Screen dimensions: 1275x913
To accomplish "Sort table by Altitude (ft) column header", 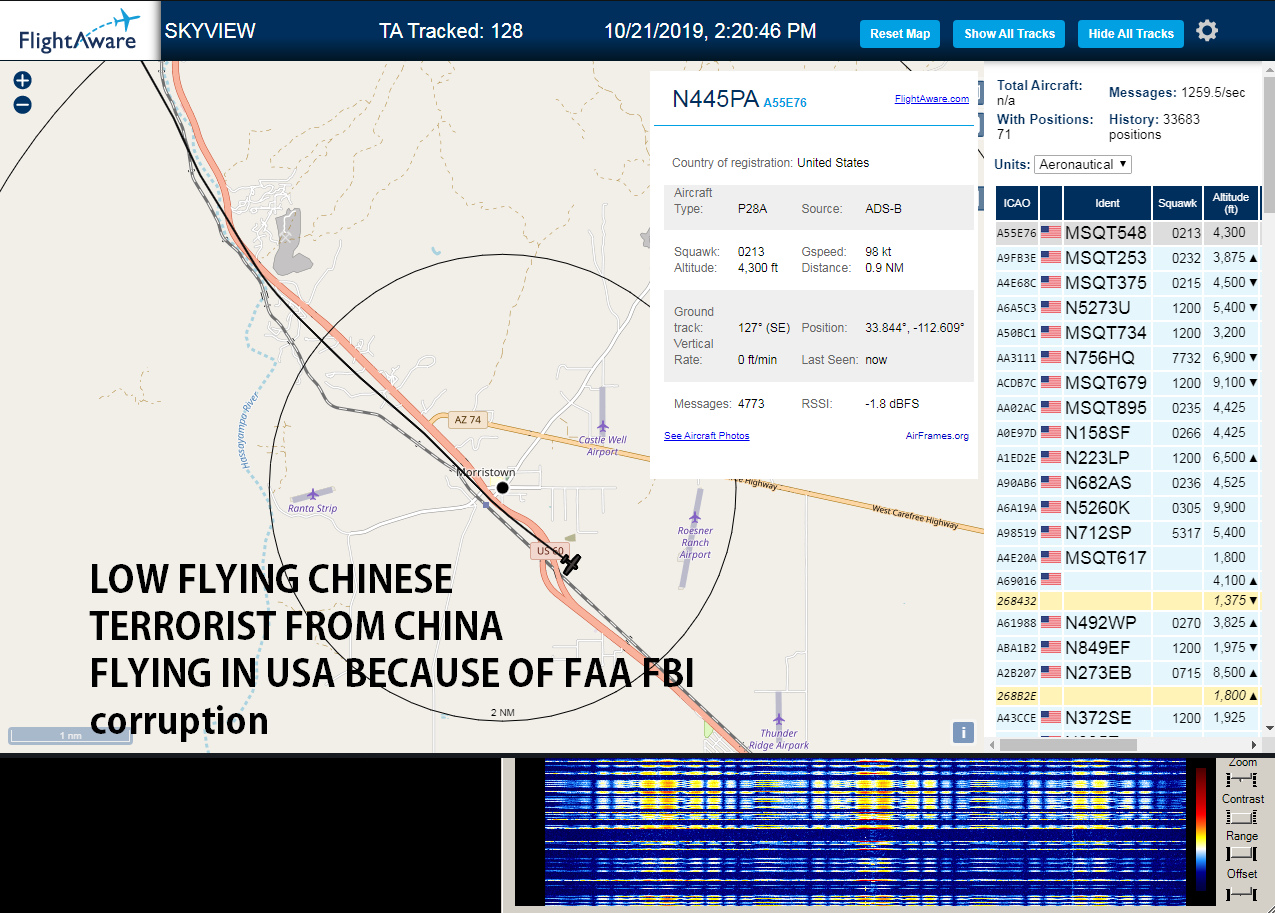I will click(x=1231, y=203).
